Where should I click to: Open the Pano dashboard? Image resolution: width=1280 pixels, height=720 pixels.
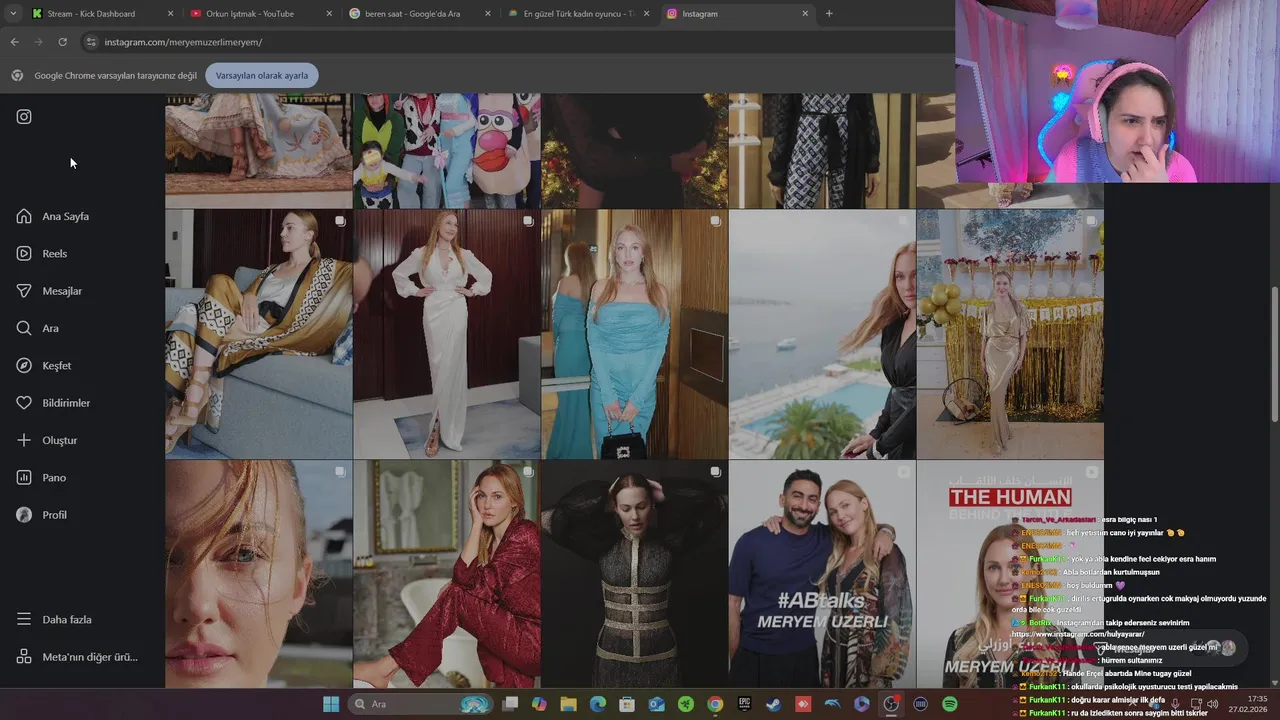(41, 478)
